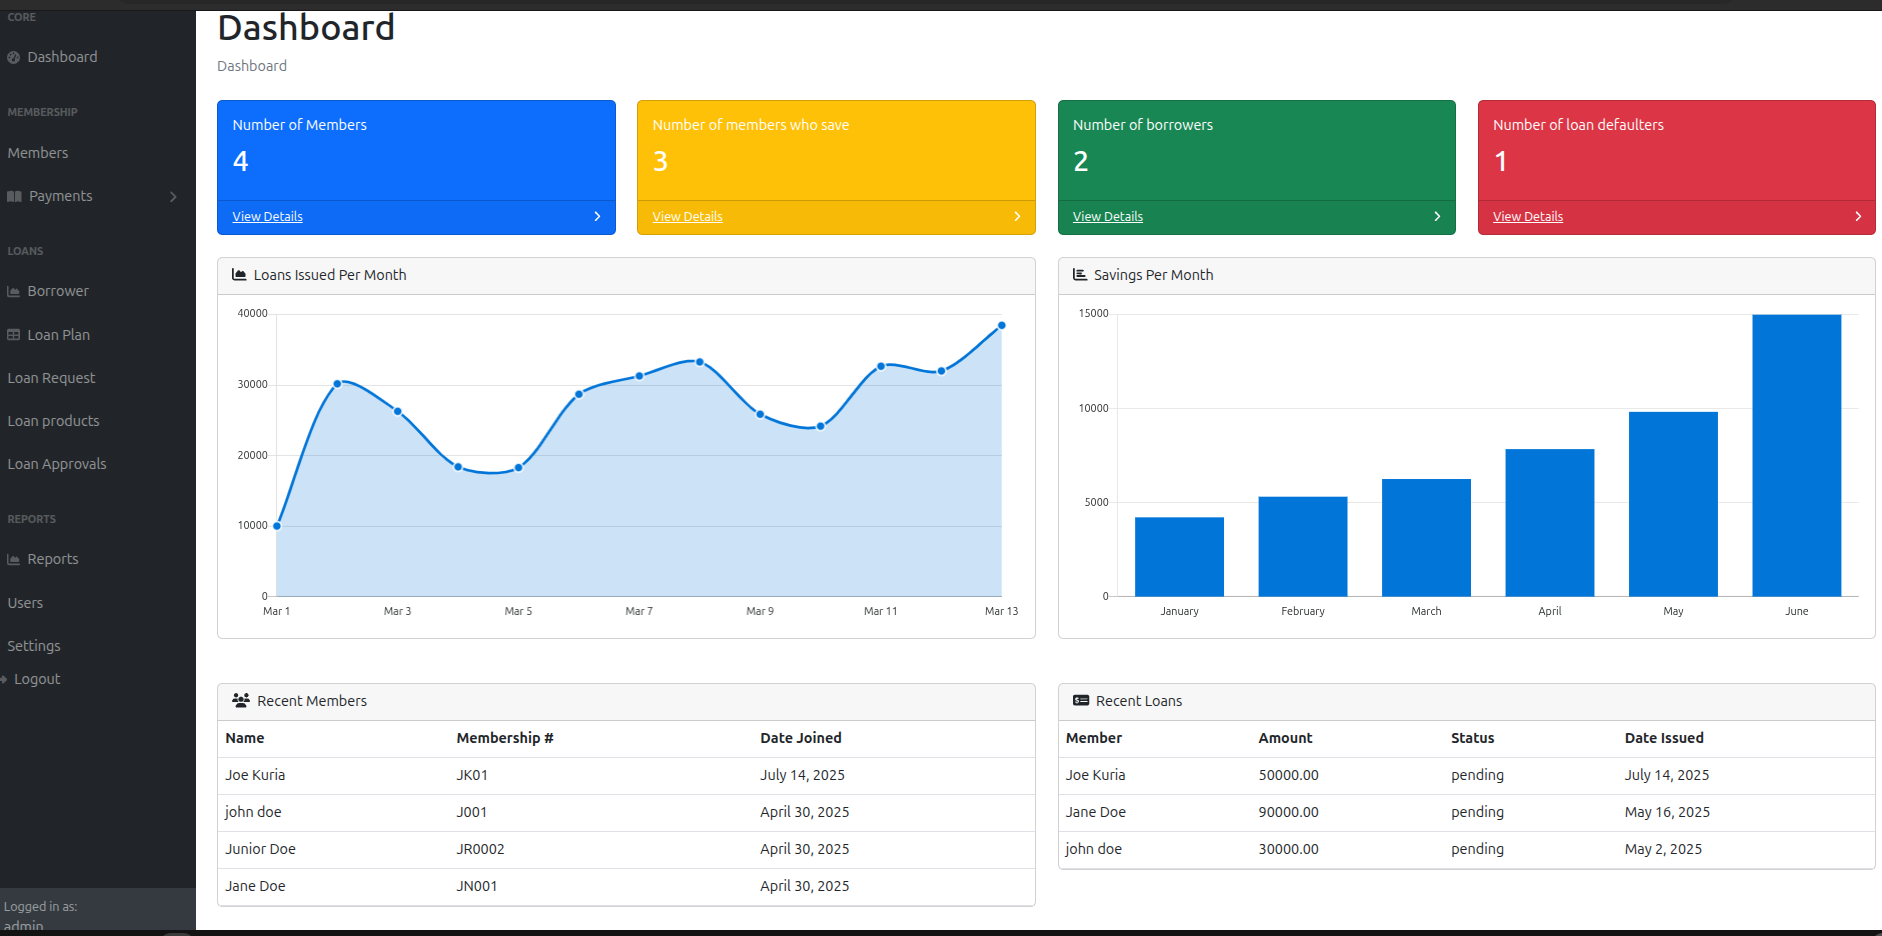Viewport: 1882px width, 936px height.
Task: Click the Borrower chart icon in sidebar
Action: [x=14, y=291]
